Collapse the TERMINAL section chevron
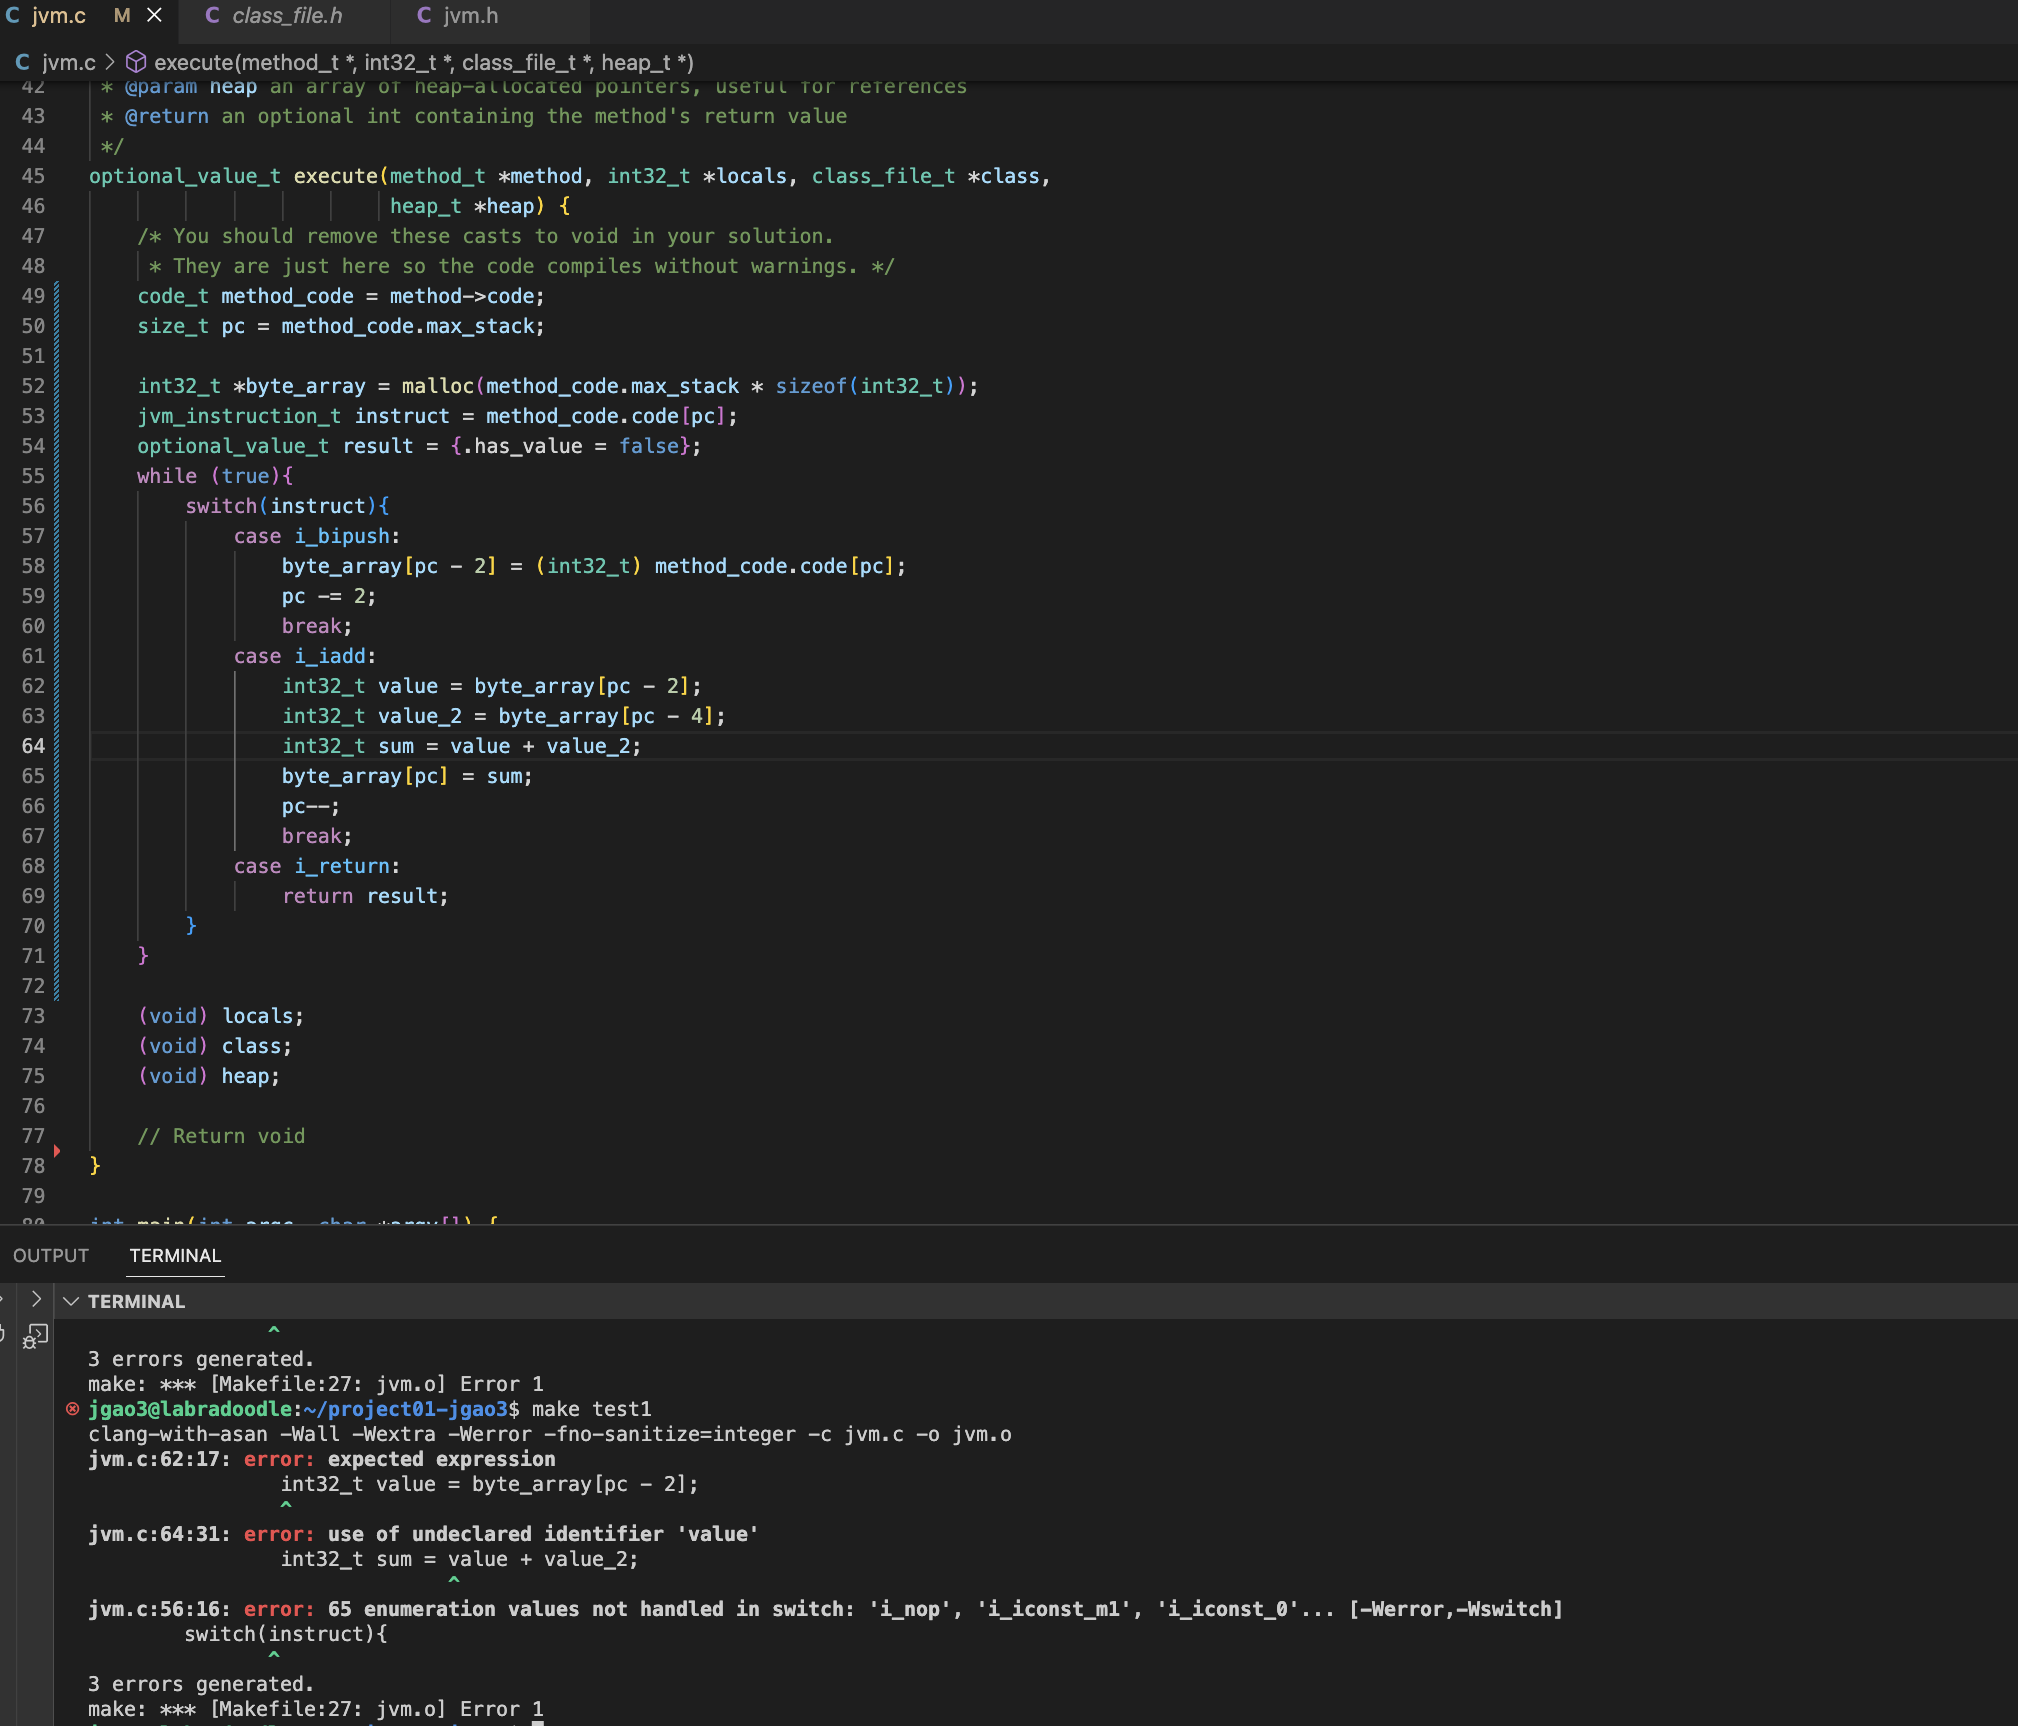Image resolution: width=2018 pixels, height=1726 pixels. 71,1301
